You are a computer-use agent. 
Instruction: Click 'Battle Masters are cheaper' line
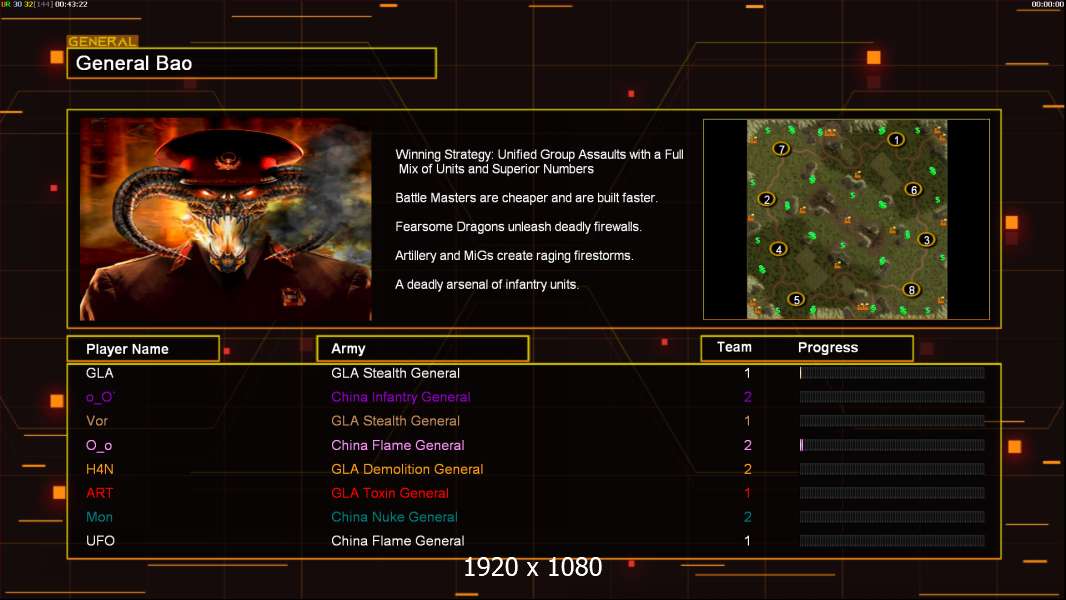(x=527, y=198)
